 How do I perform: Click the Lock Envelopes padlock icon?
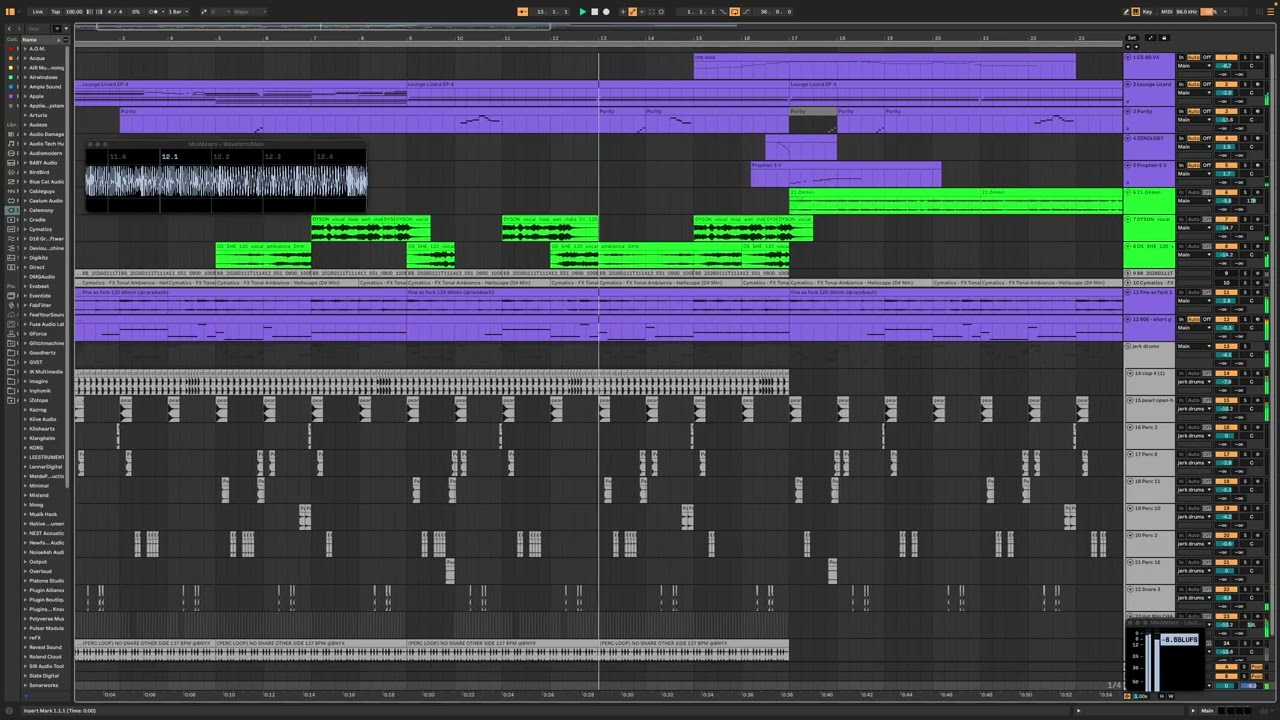point(1164,38)
